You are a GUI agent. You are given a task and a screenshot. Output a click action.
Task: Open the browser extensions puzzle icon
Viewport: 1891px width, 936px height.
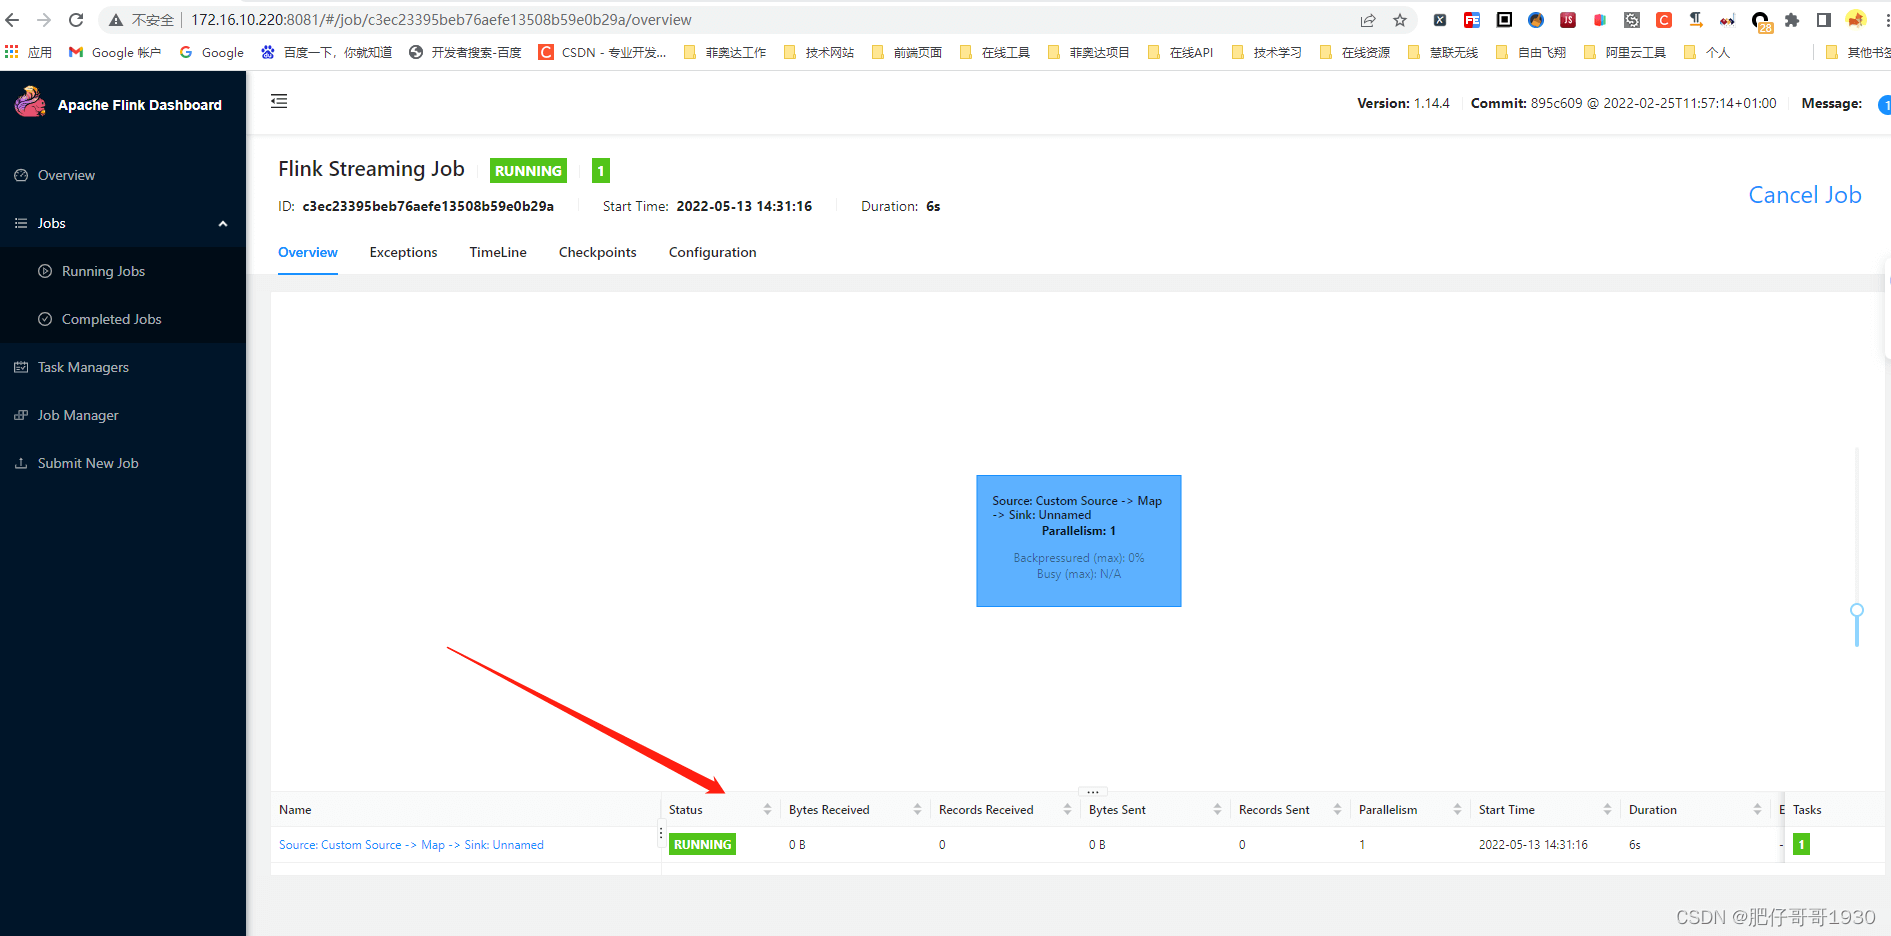click(1792, 20)
